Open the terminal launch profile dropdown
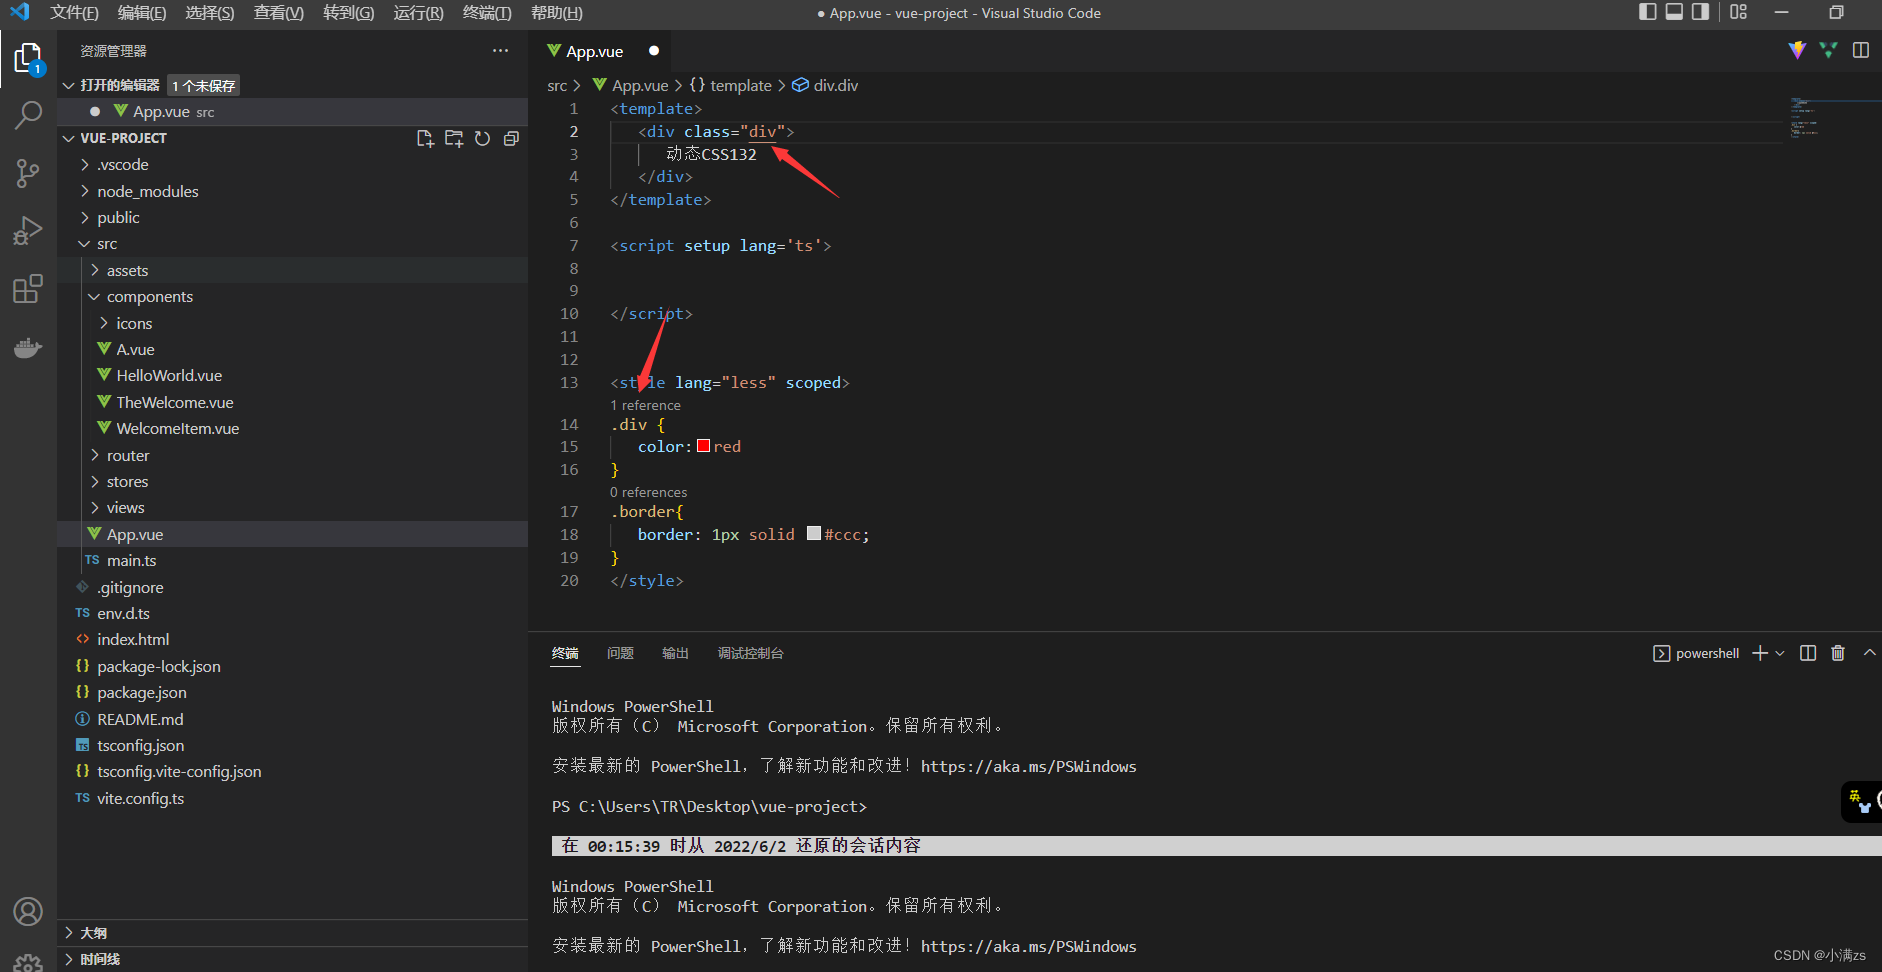Image resolution: width=1882 pixels, height=972 pixels. pos(1780,653)
